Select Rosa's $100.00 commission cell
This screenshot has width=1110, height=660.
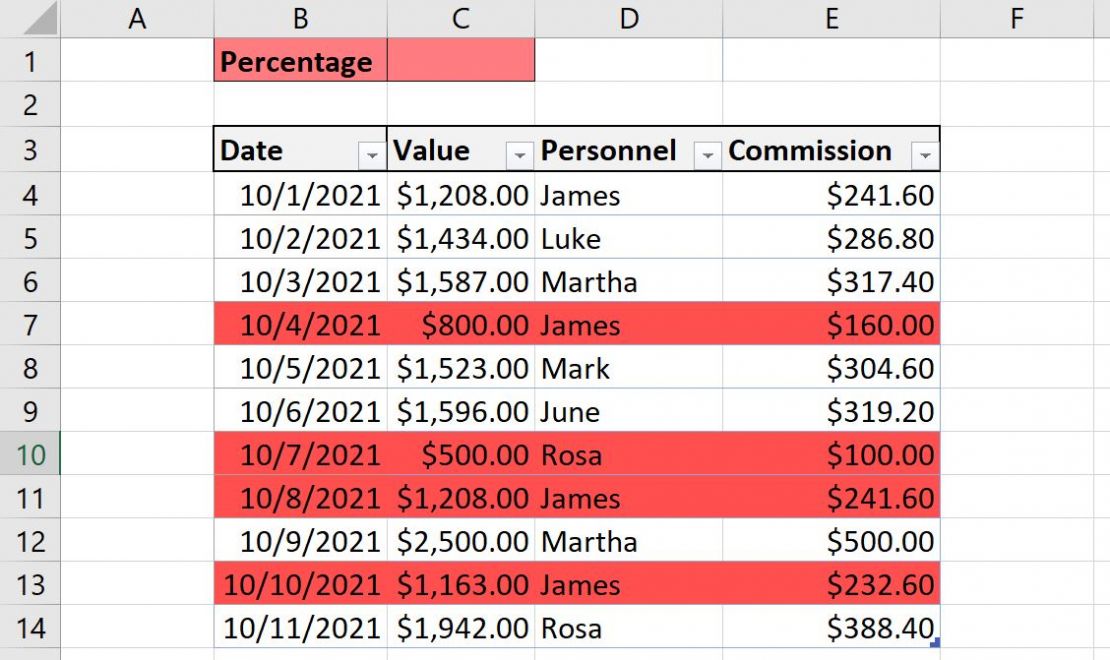832,455
